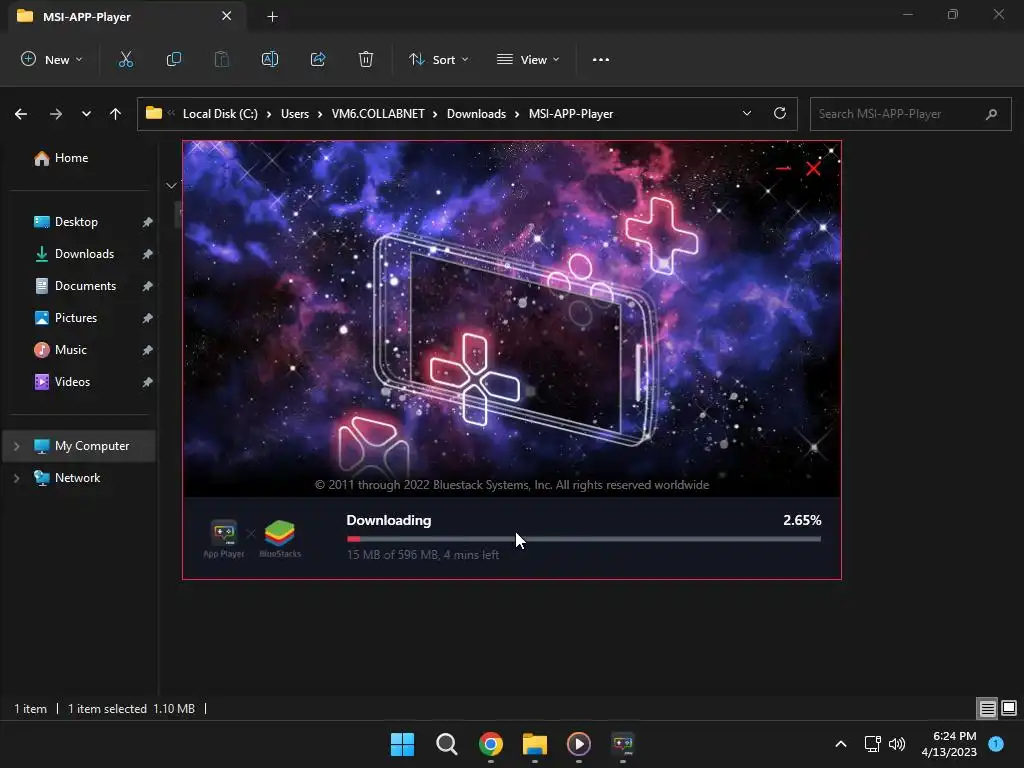
Task: Open the notification badge icon
Action: pos(996,744)
